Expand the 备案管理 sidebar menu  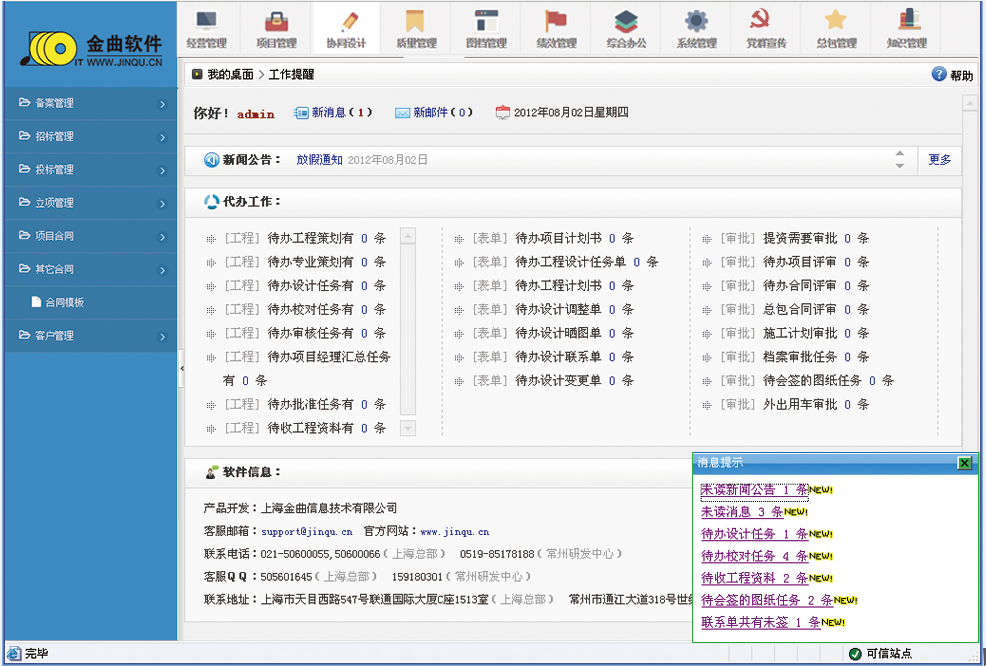pyautogui.click(x=89, y=103)
